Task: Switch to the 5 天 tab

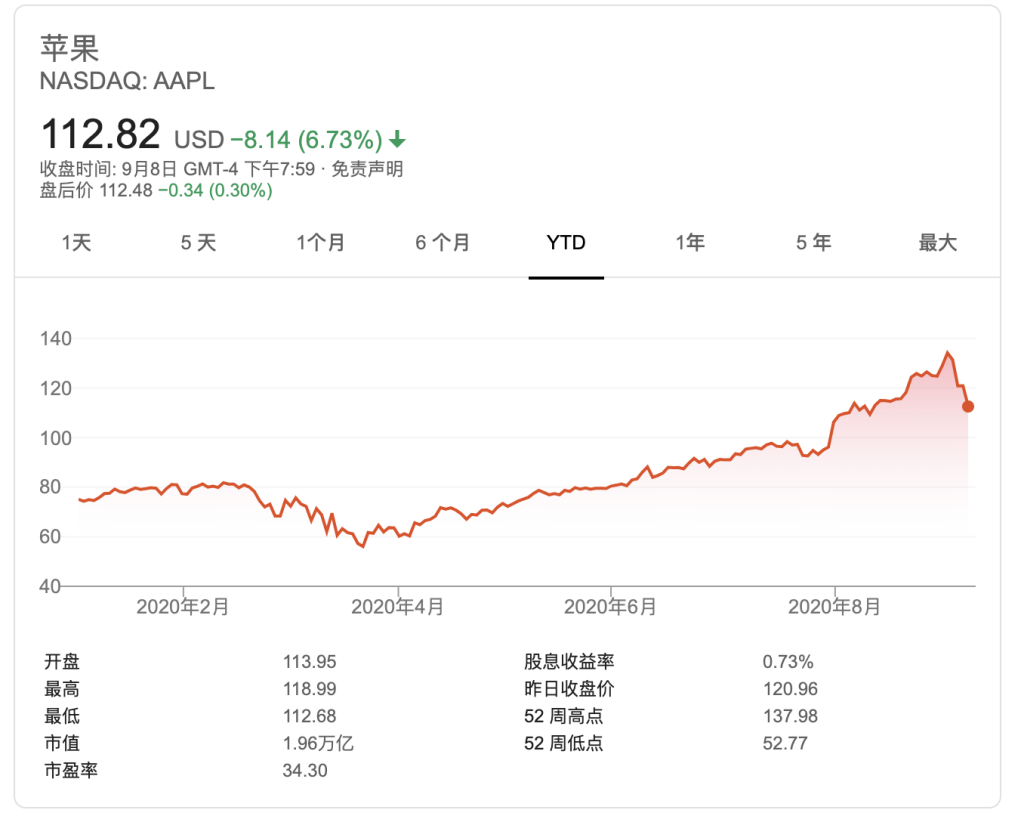Action: (198, 243)
